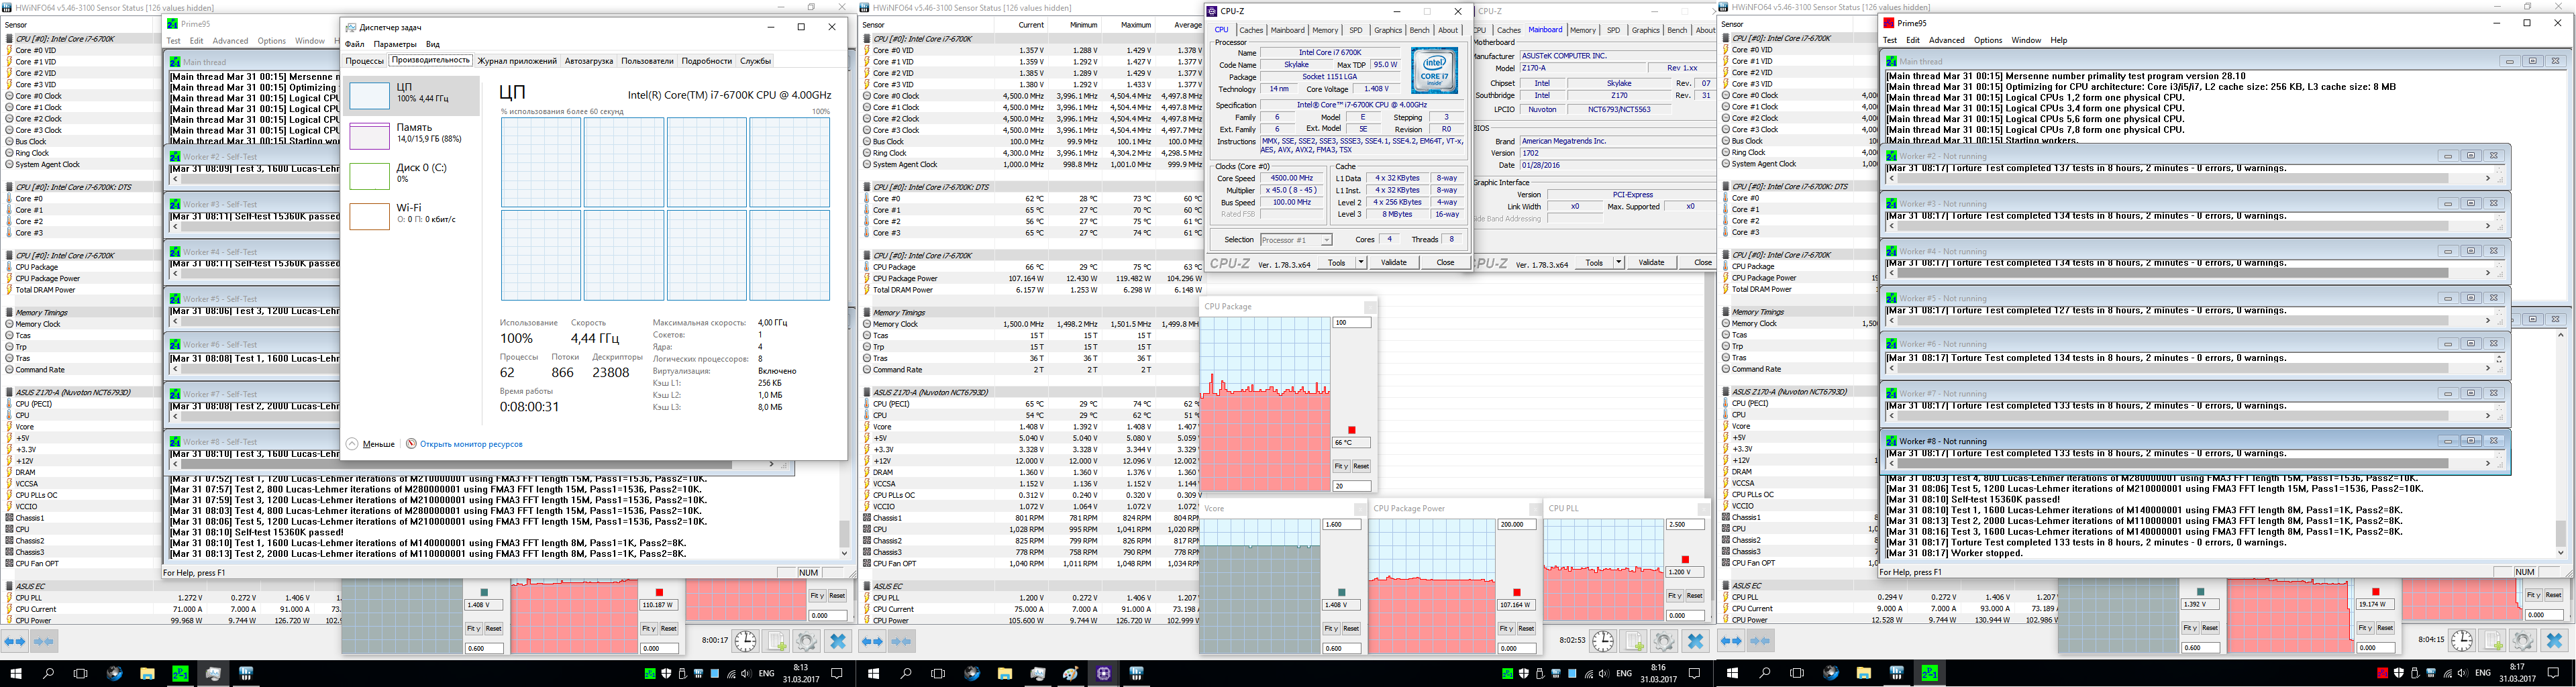2576x687 pixels.
Task: Click the red color swatch in CPU Package Power graph
Action: pos(1517,593)
